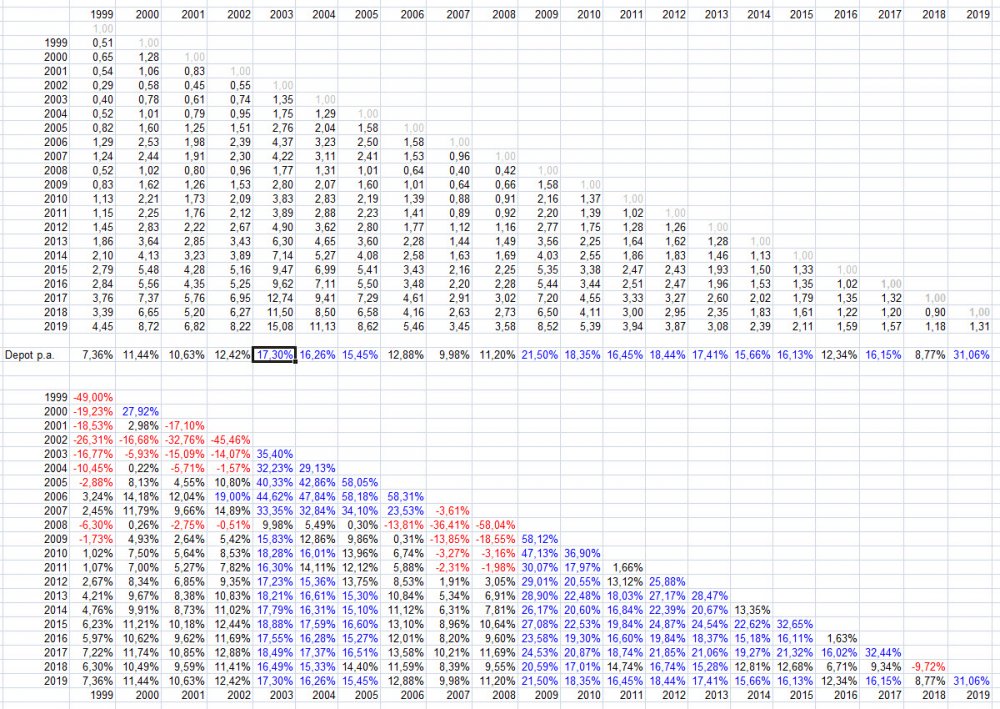The width and height of the screenshot is (1000, 709).
Task: Click Depot p.a. value 9,98% for 2007
Action: tap(454, 355)
